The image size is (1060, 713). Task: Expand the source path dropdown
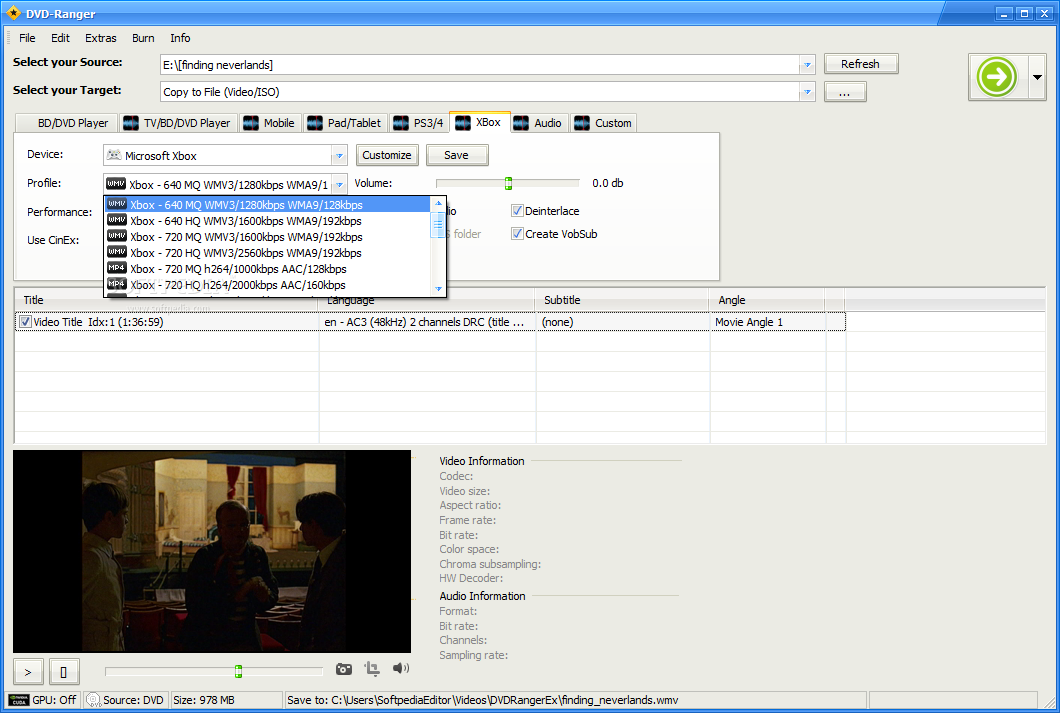click(807, 65)
